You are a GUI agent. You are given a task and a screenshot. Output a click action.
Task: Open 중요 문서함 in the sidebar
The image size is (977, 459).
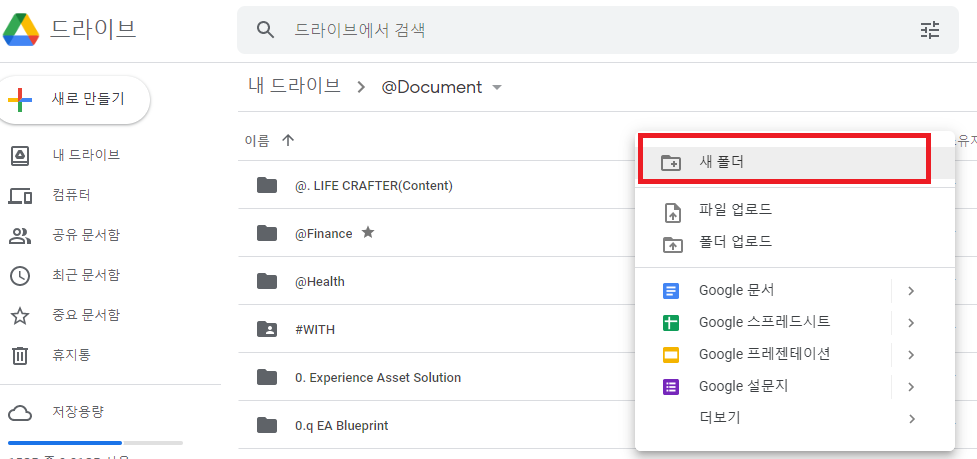[x=86, y=315]
